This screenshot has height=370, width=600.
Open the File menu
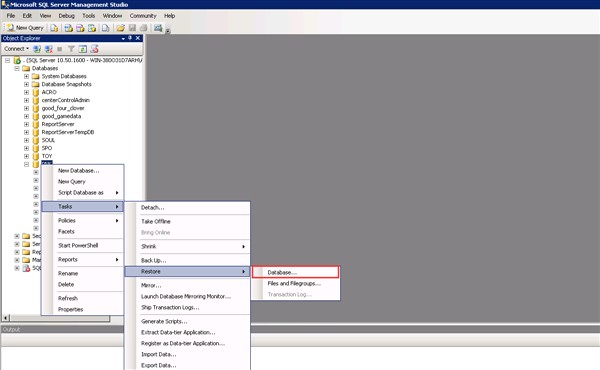(11, 16)
